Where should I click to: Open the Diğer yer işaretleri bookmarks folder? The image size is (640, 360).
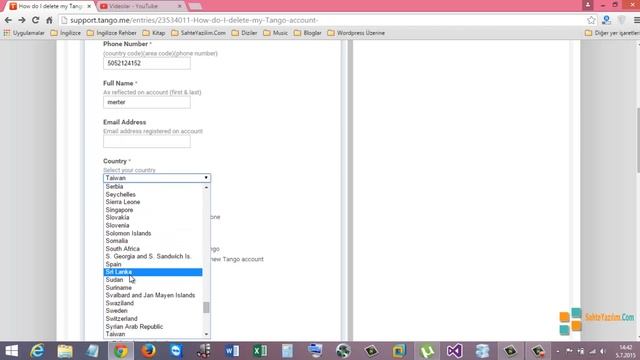coord(612,33)
